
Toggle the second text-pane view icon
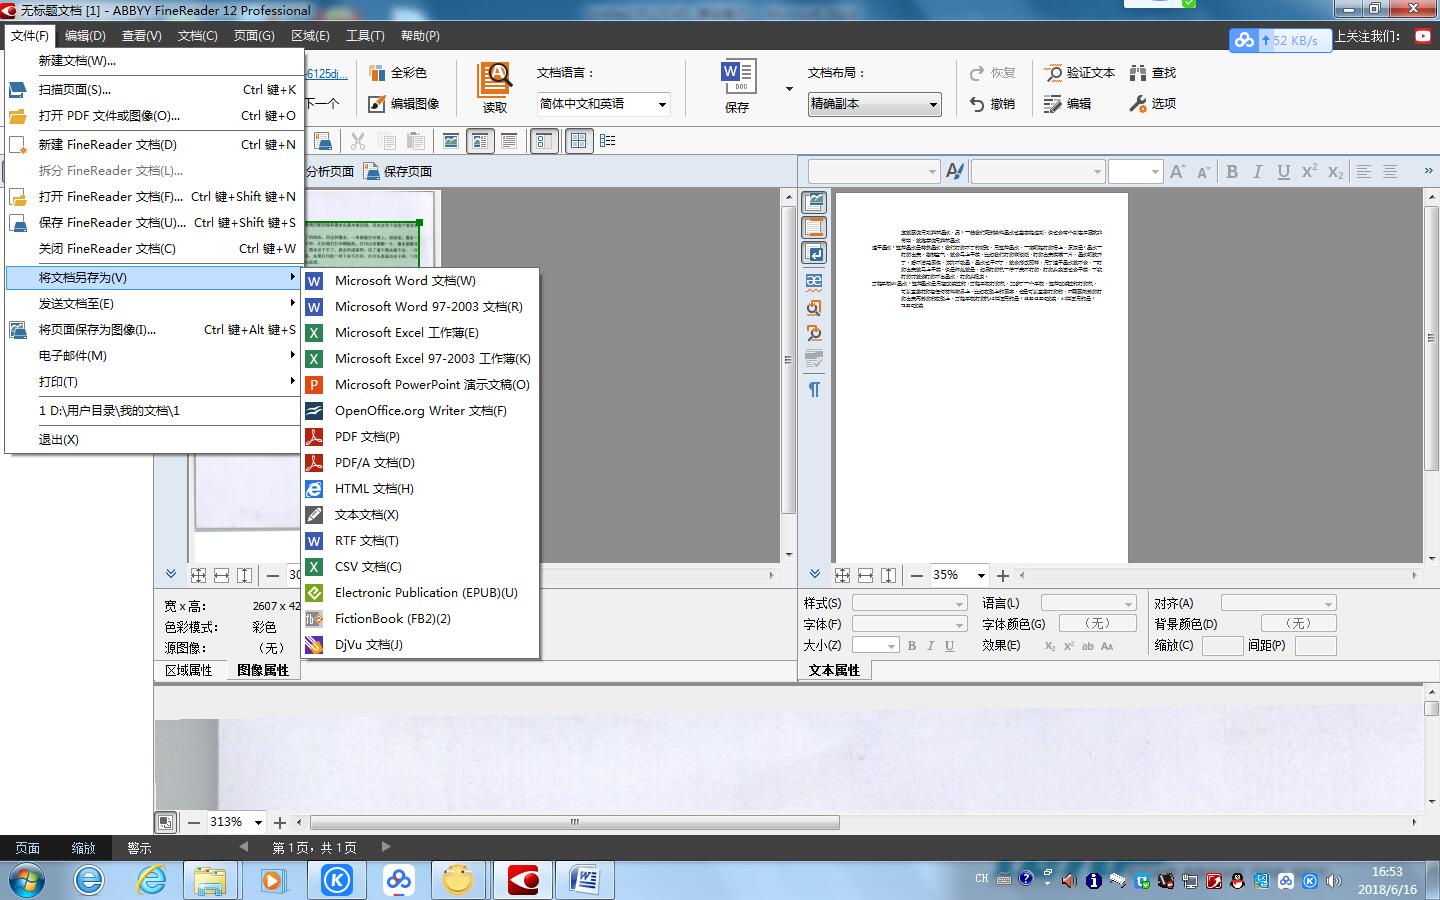pos(814,228)
